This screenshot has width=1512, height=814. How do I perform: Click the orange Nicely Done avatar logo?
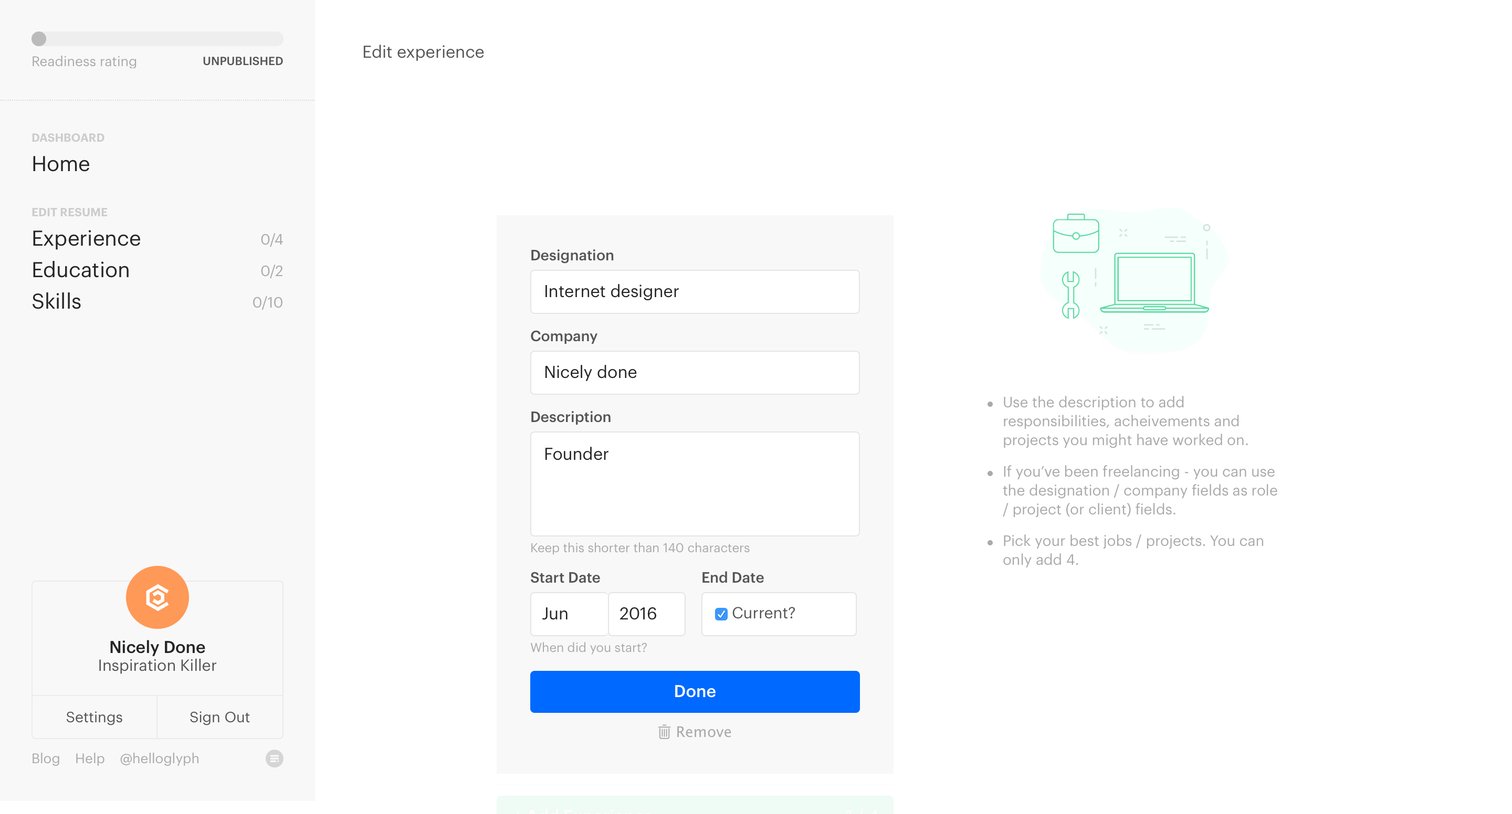click(157, 597)
